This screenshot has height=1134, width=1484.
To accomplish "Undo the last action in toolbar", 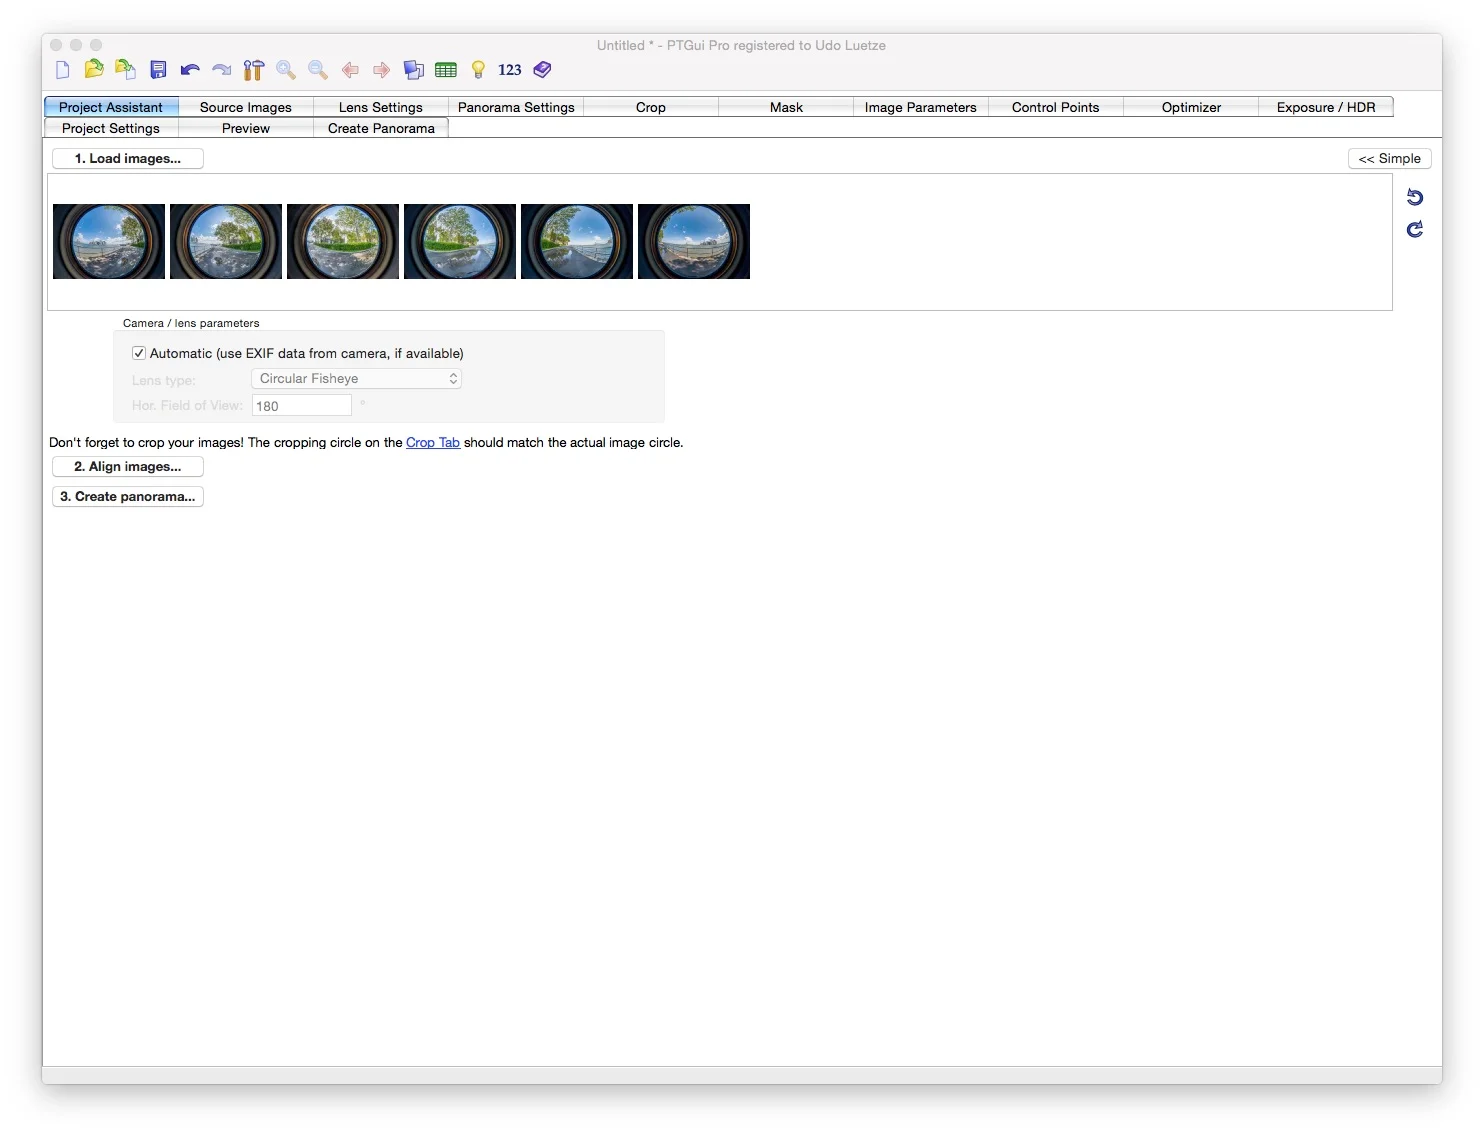I will (x=190, y=70).
